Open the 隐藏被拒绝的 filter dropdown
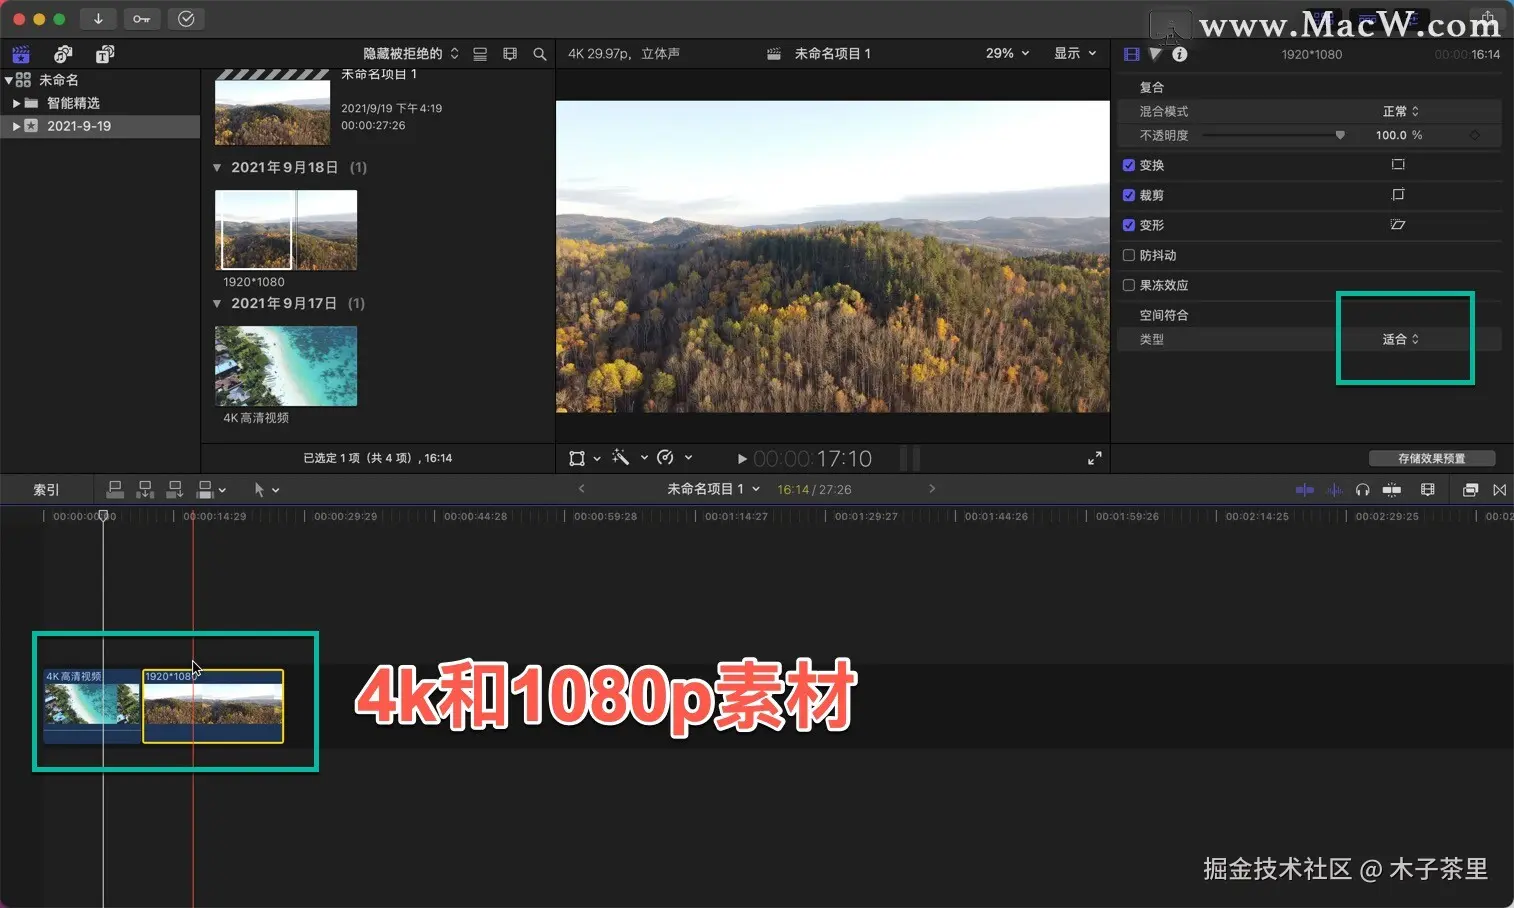Image resolution: width=1514 pixels, height=908 pixels. 411,54
